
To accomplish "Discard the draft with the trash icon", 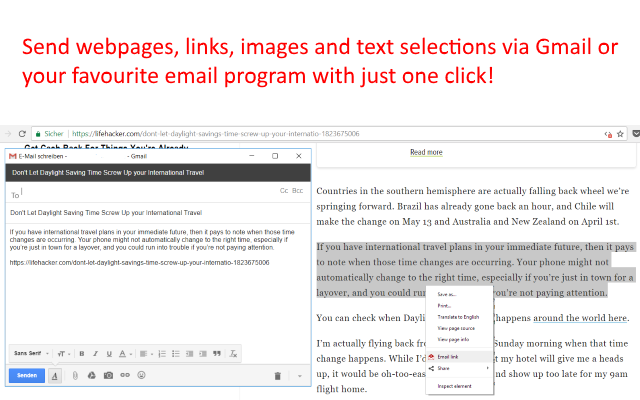I will pyautogui.click(x=278, y=376).
